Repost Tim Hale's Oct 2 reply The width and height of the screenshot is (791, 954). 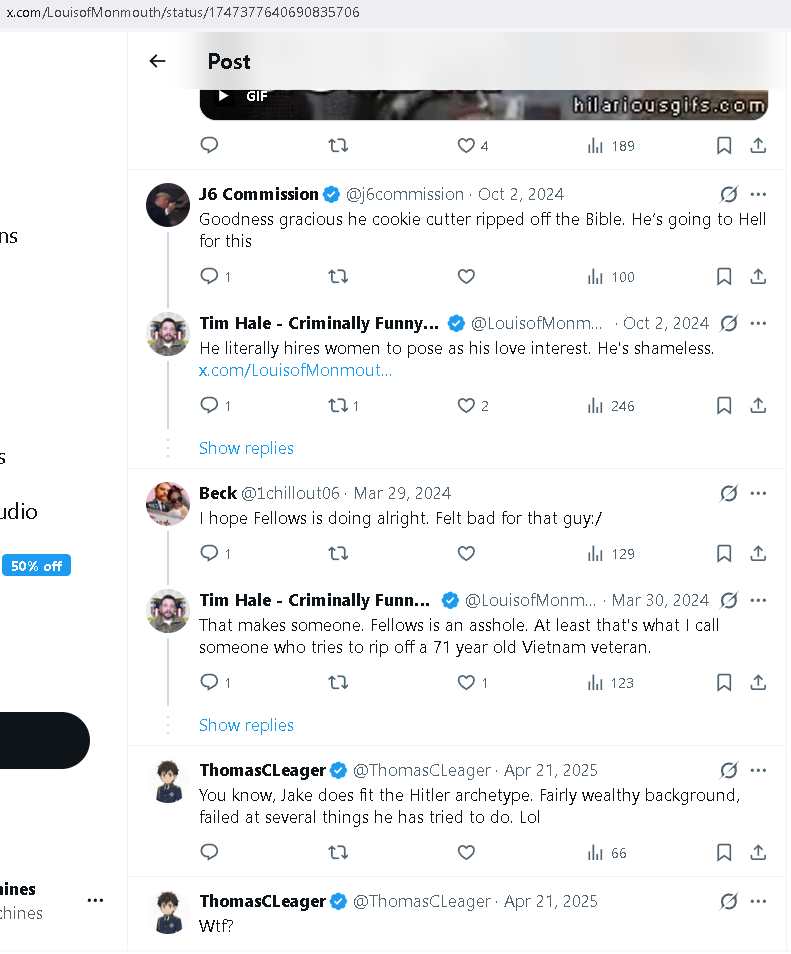(x=338, y=406)
